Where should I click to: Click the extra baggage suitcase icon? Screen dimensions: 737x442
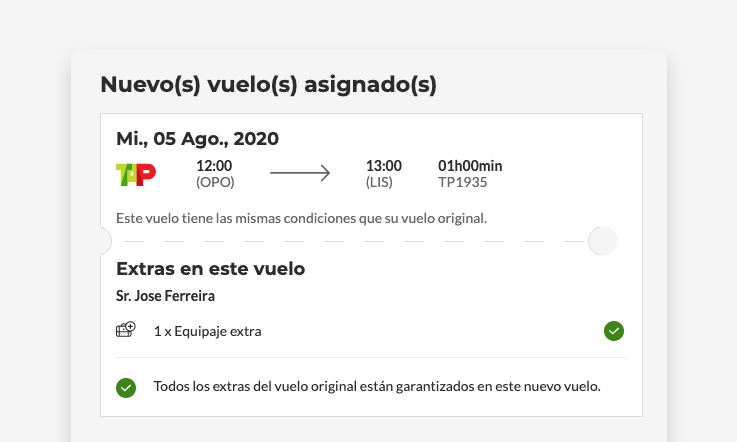coord(125,330)
